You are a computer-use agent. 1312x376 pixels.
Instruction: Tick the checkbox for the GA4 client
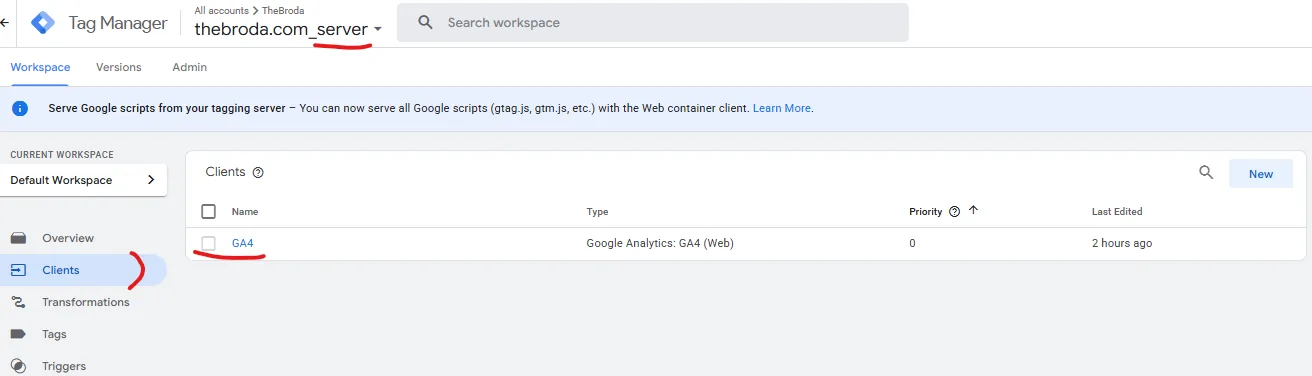208,243
